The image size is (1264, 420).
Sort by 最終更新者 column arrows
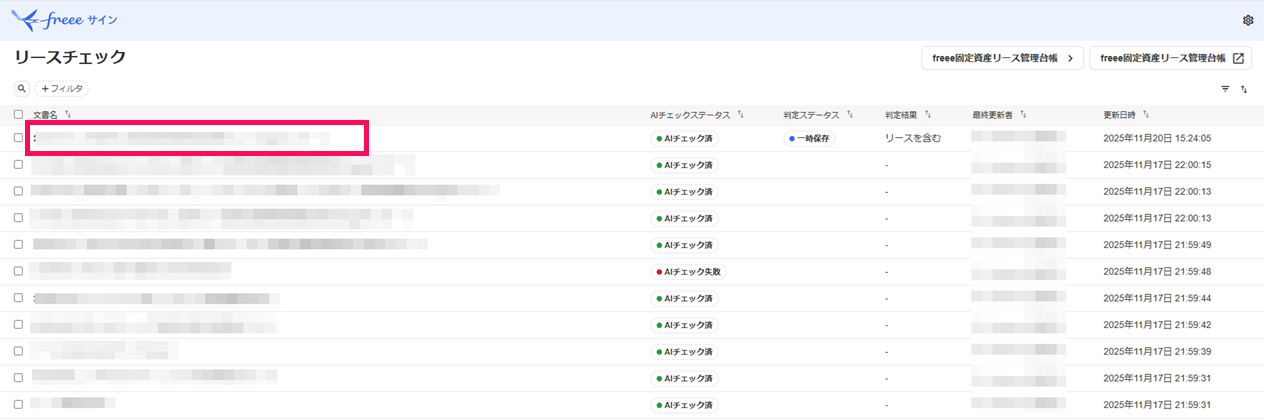pyautogui.click(x=1024, y=115)
